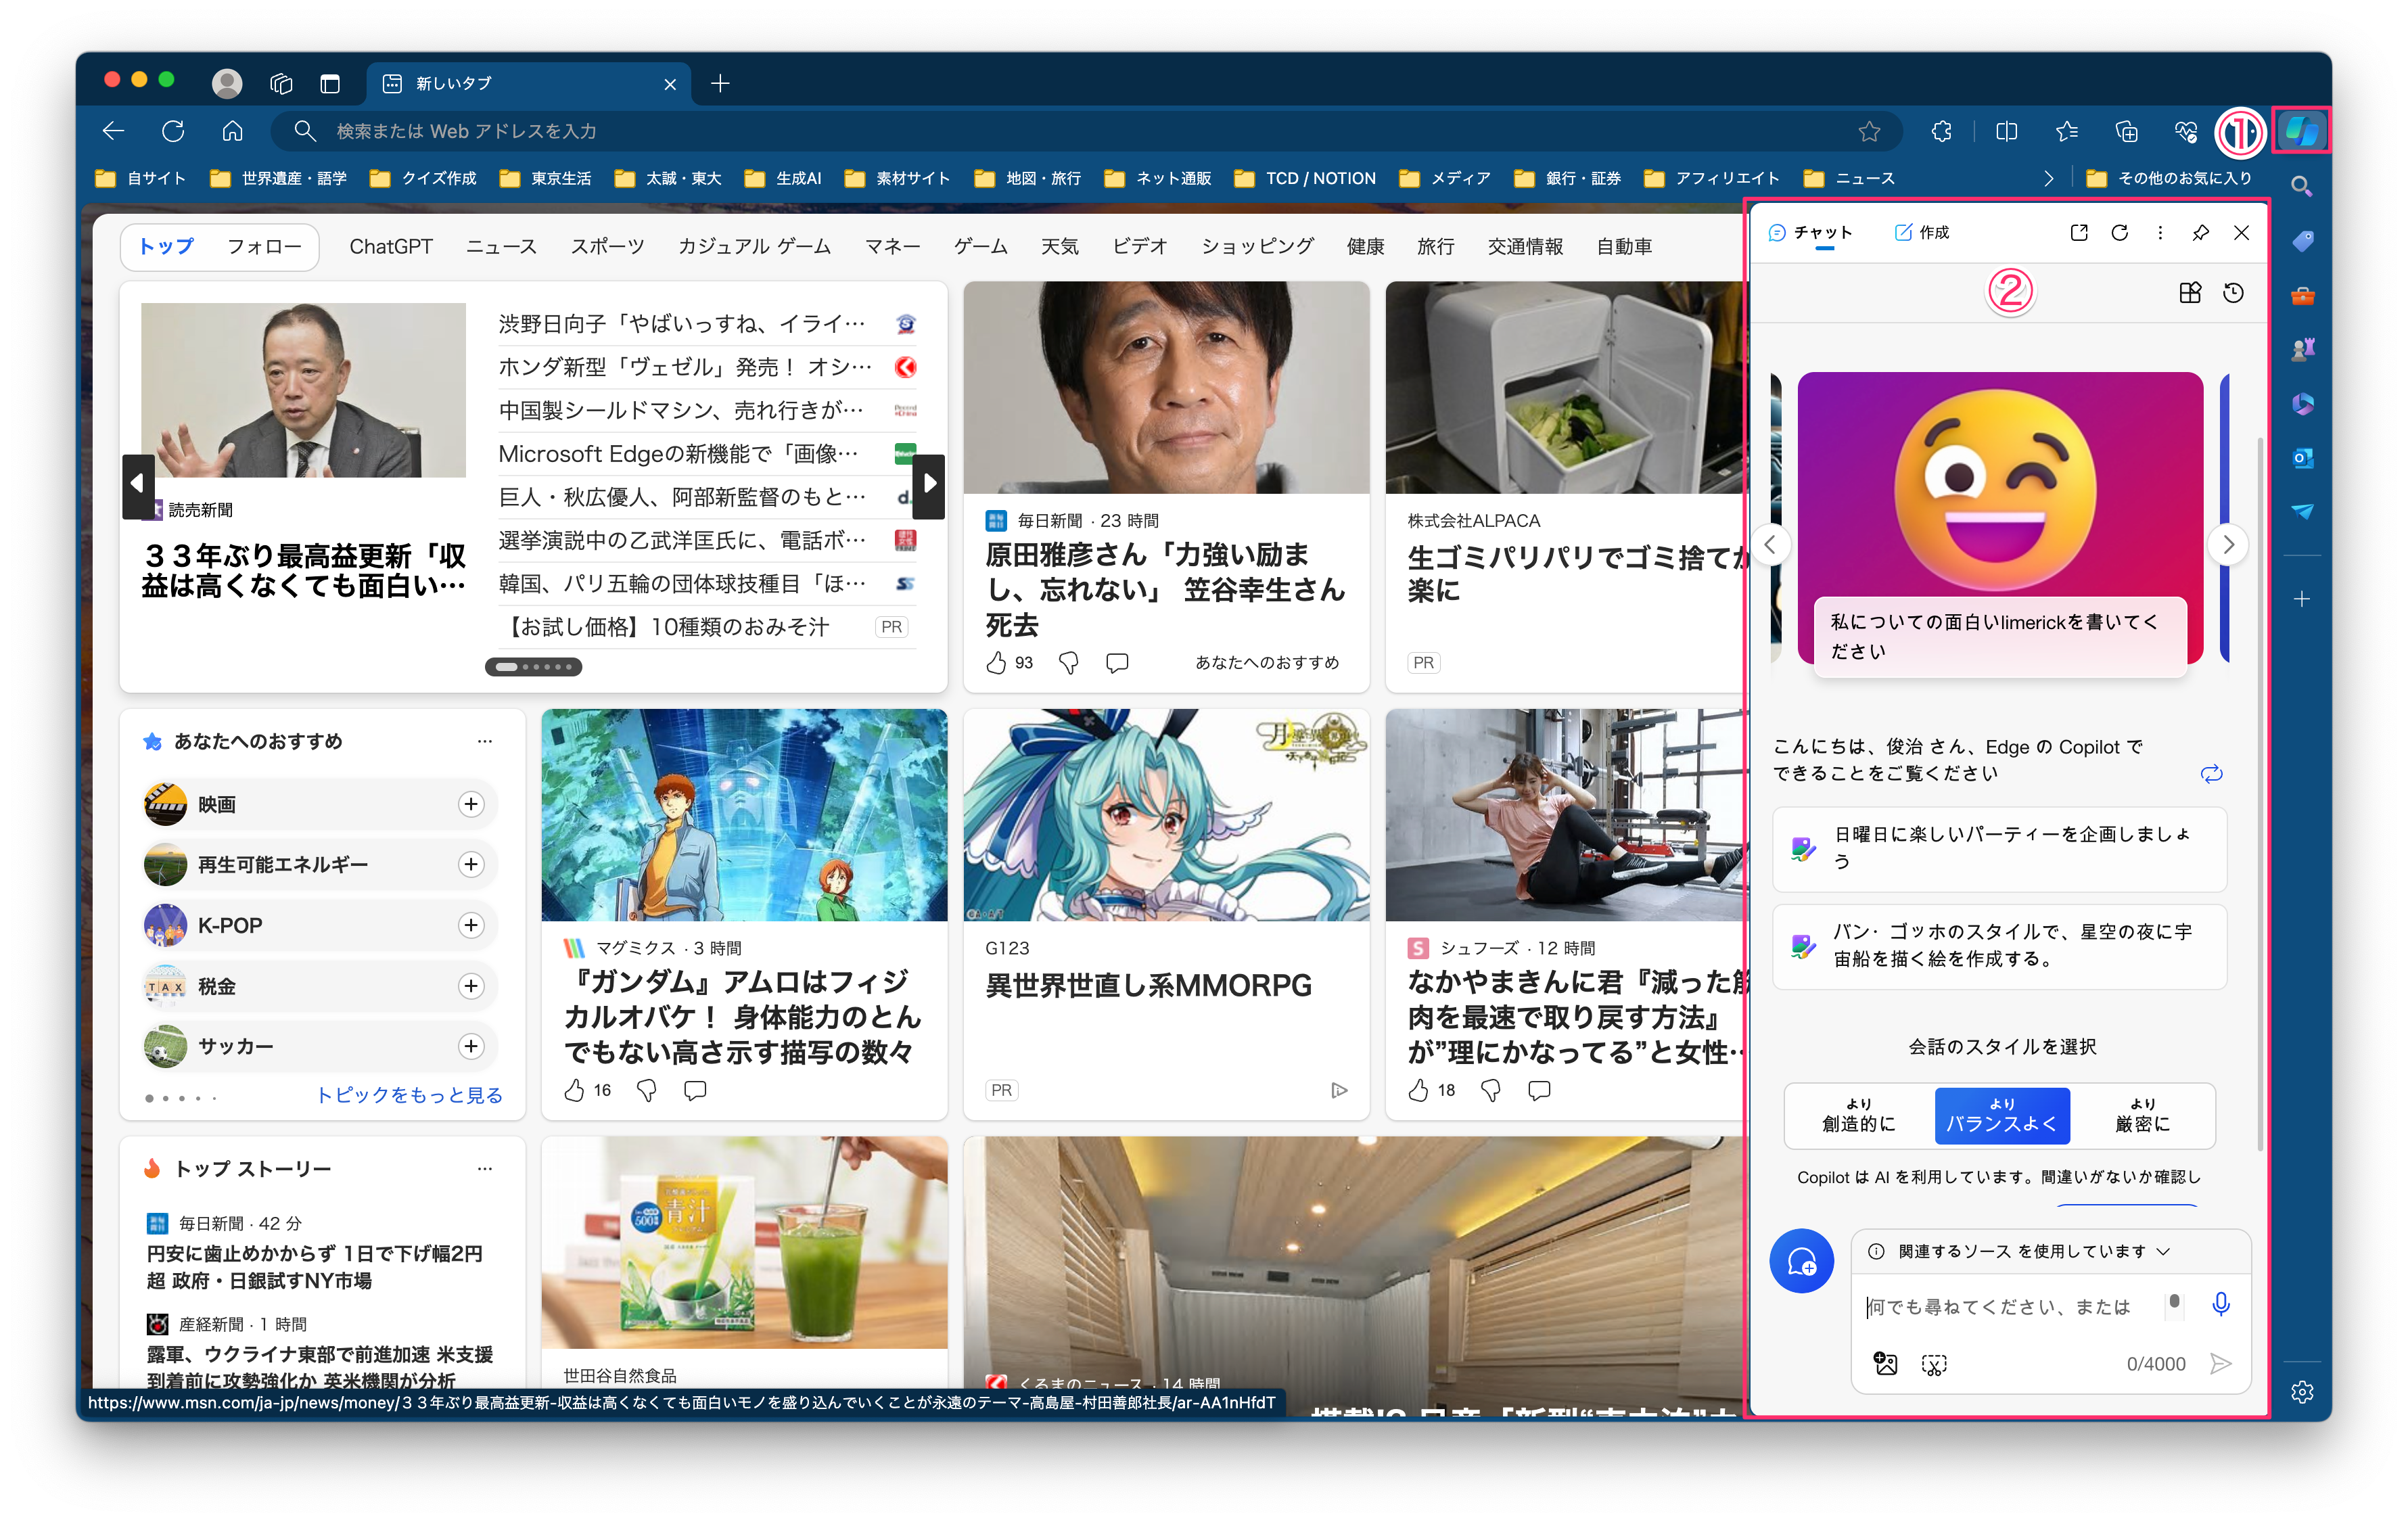Open Copilot chat history icon
2408x1522 pixels.
tap(2233, 293)
